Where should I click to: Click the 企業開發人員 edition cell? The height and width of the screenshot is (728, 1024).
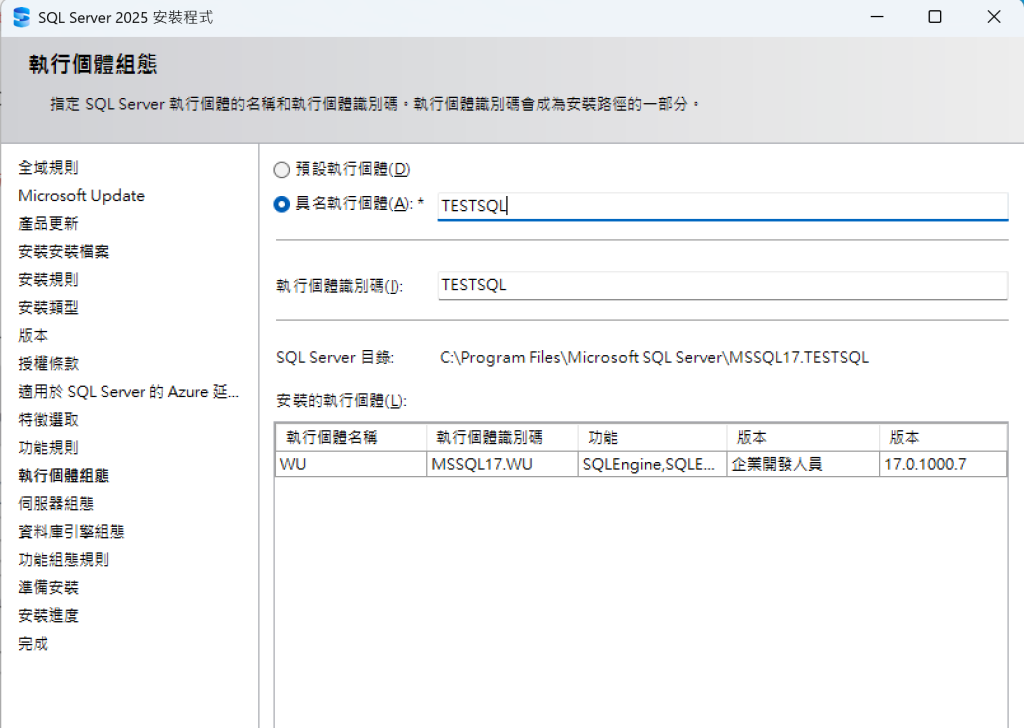coord(803,464)
